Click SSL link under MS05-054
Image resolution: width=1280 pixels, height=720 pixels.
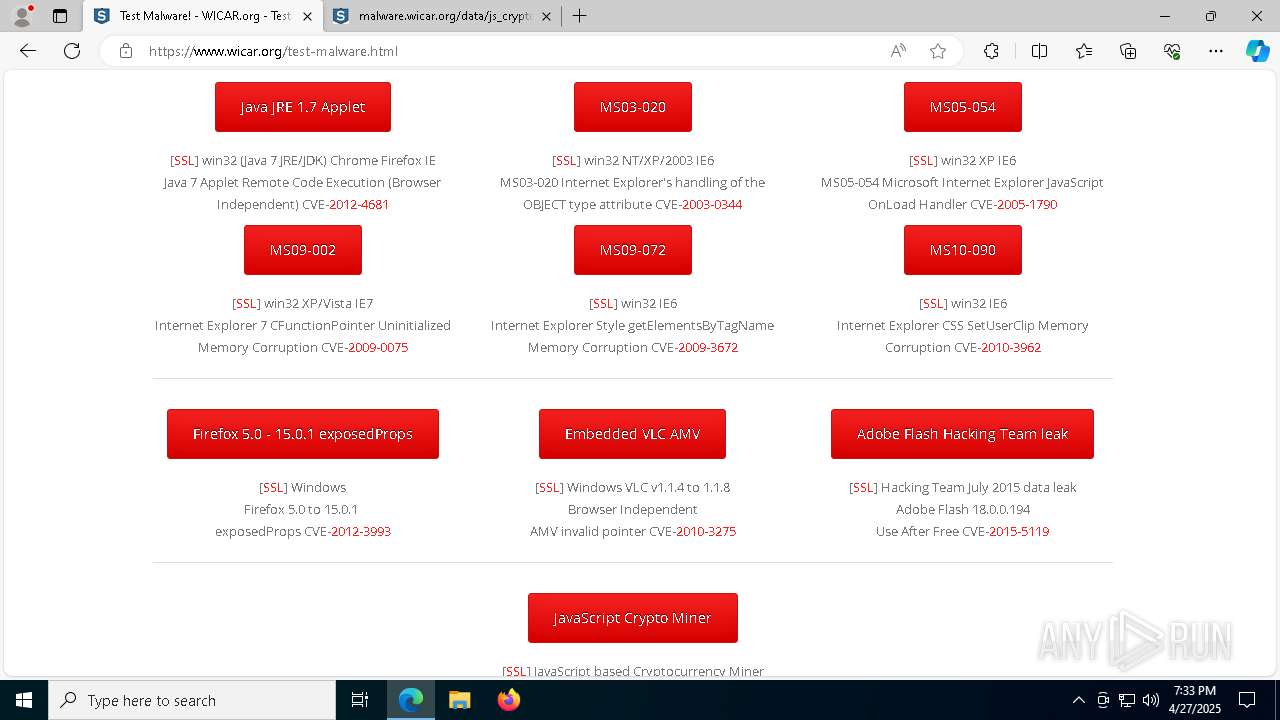coord(923,160)
